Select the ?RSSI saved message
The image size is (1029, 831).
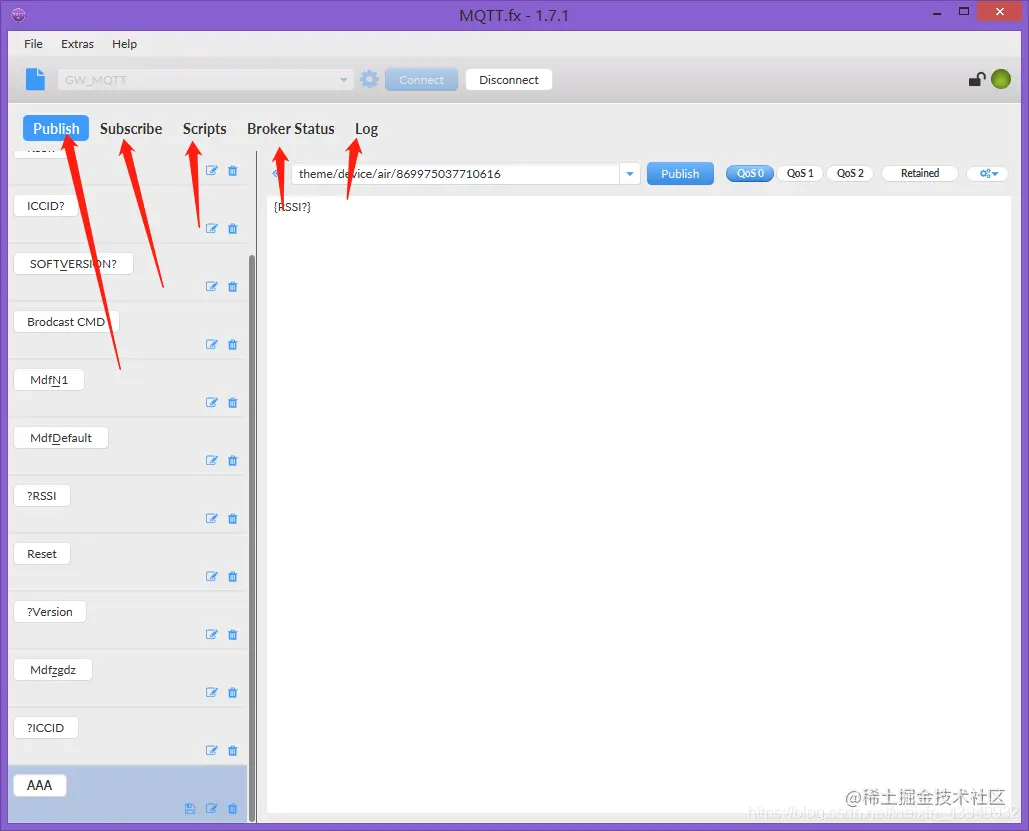pyautogui.click(x=41, y=496)
